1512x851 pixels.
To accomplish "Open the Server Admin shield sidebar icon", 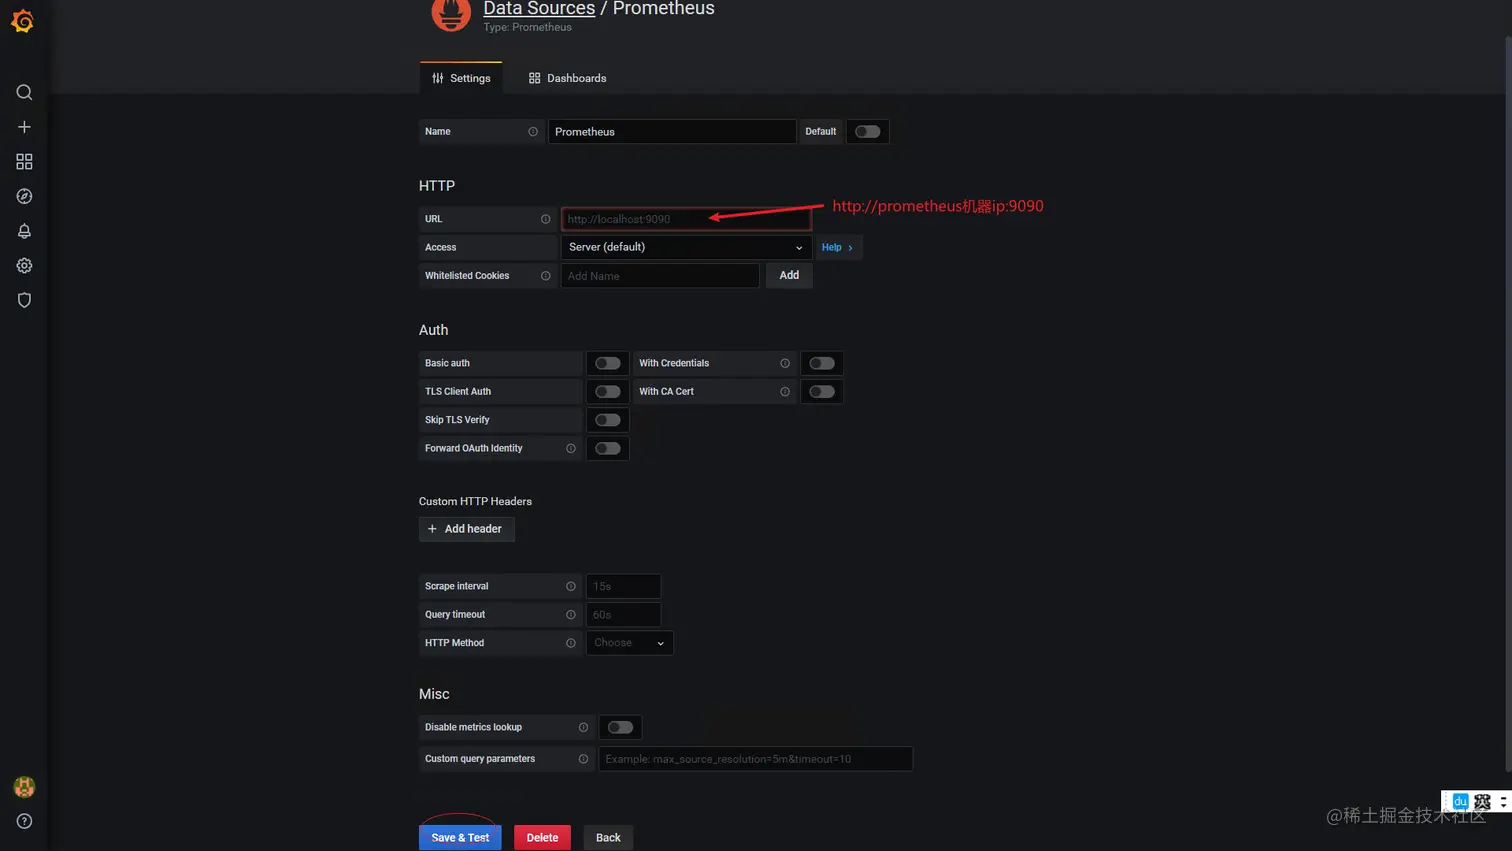I will pyautogui.click(x=23, y=299).
